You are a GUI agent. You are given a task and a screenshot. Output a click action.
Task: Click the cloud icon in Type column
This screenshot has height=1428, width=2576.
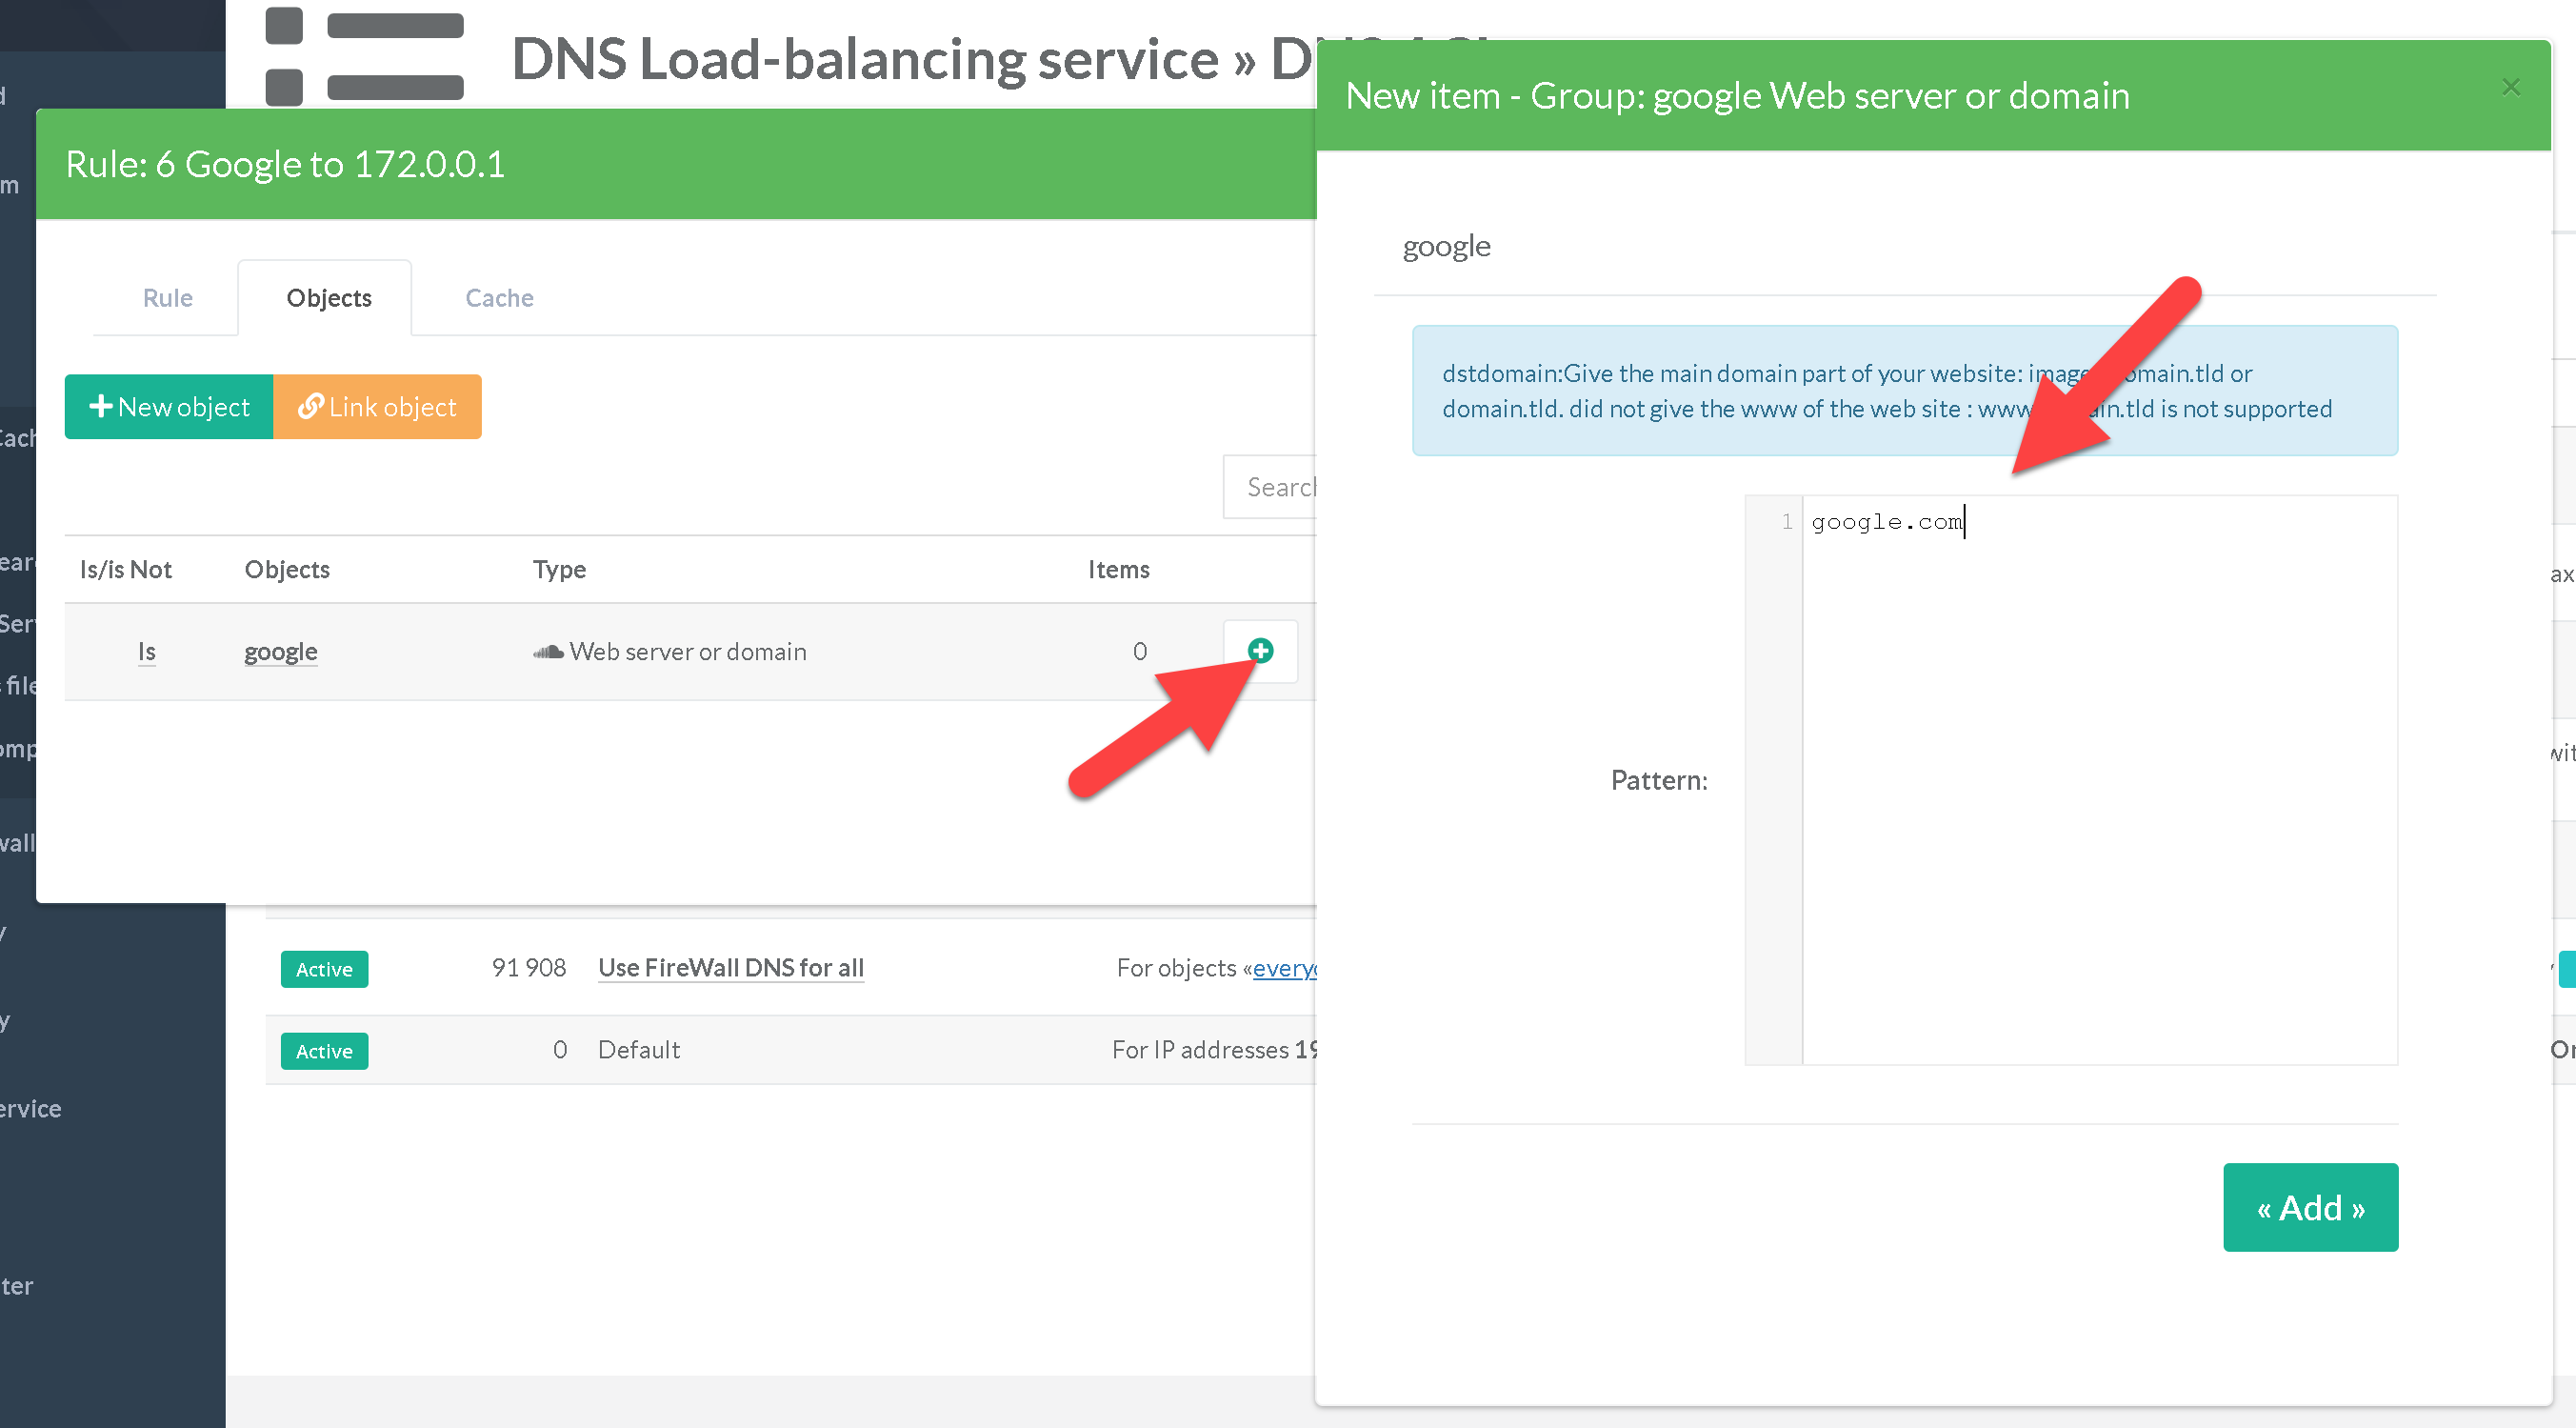(547, 652)
